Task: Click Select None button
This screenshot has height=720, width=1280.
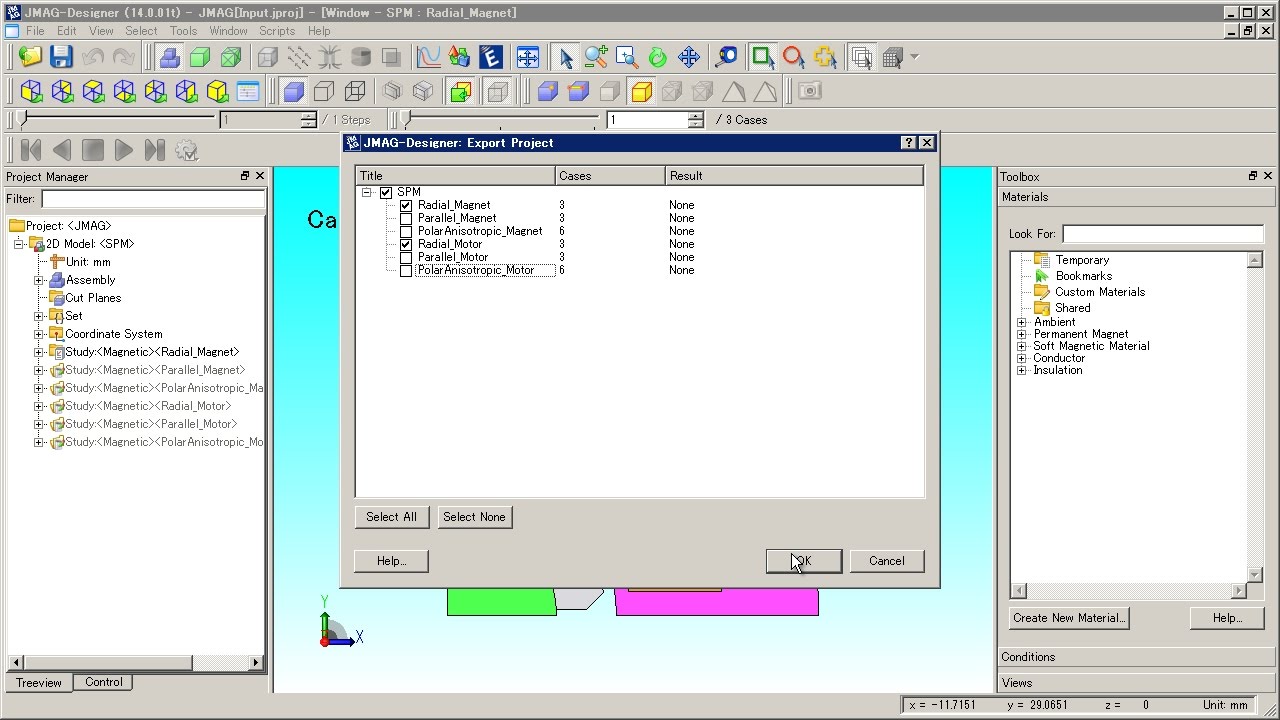Action: tap(475, 517)
